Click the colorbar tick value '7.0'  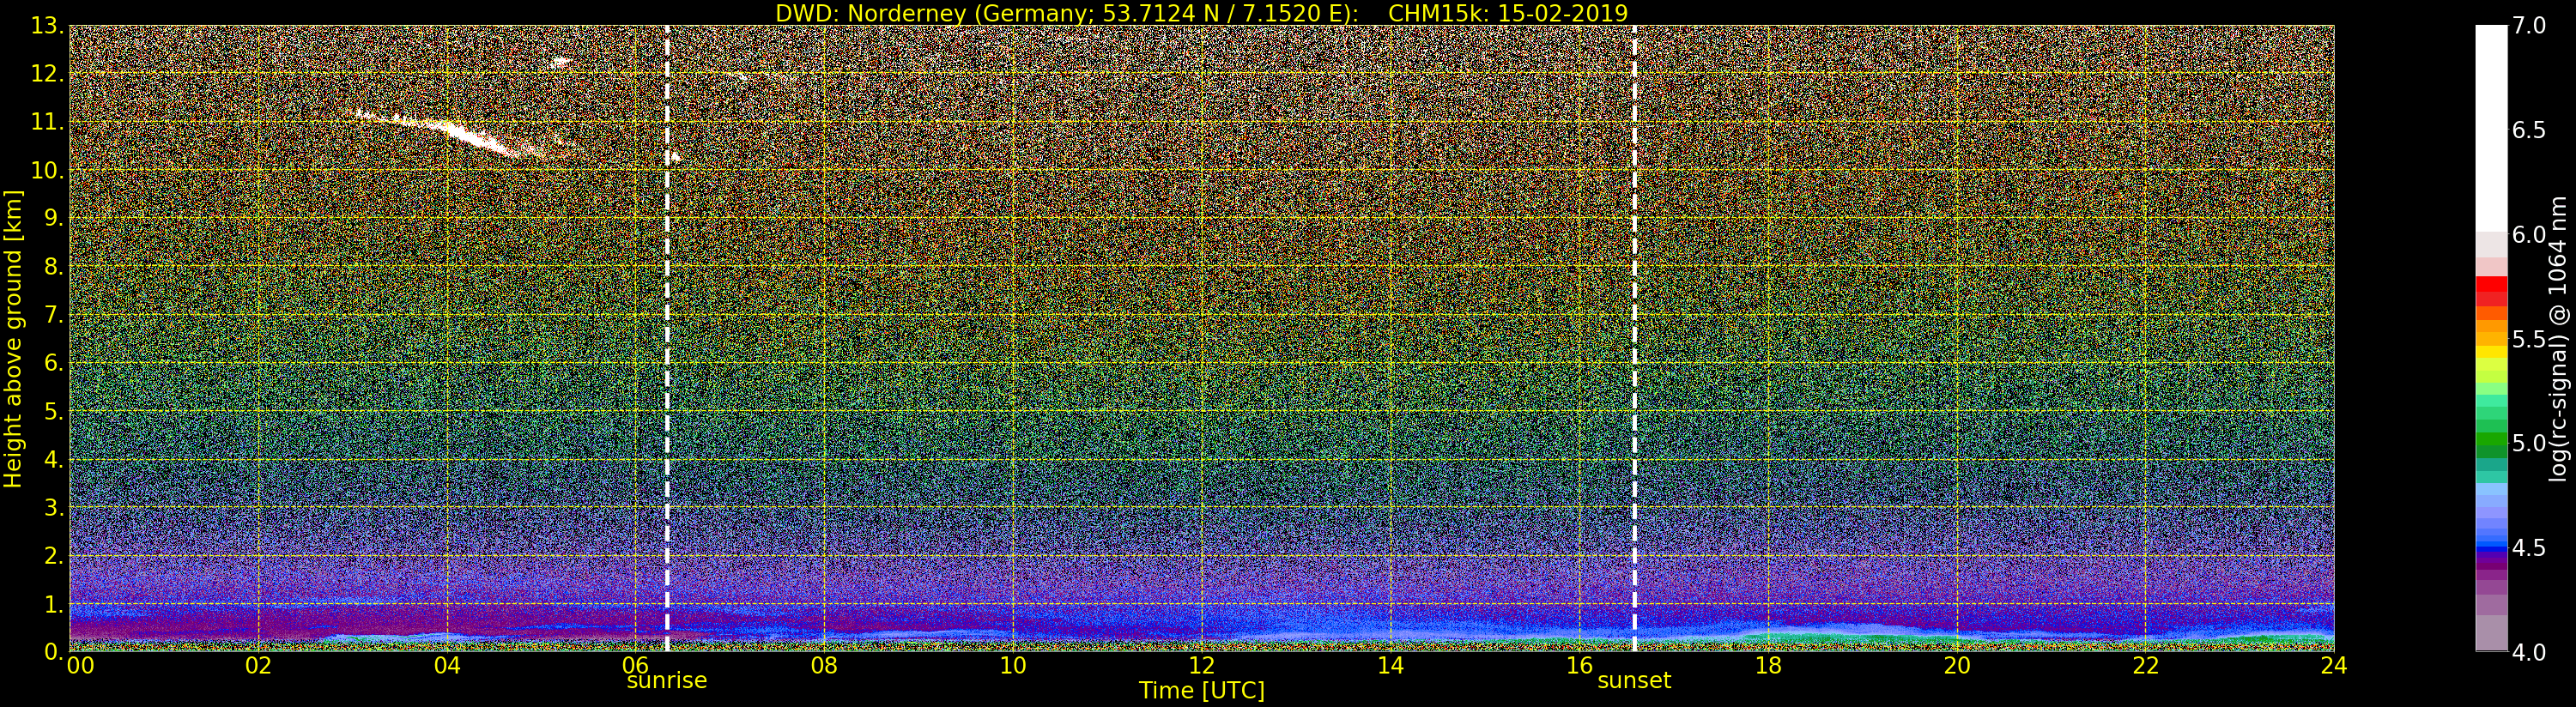(2529, 26)
